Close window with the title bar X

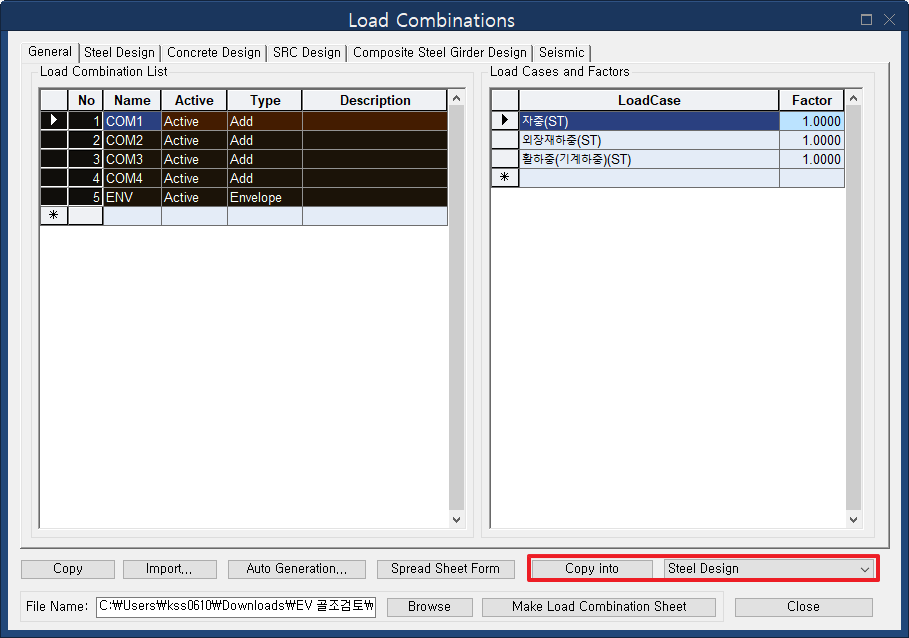889,20
